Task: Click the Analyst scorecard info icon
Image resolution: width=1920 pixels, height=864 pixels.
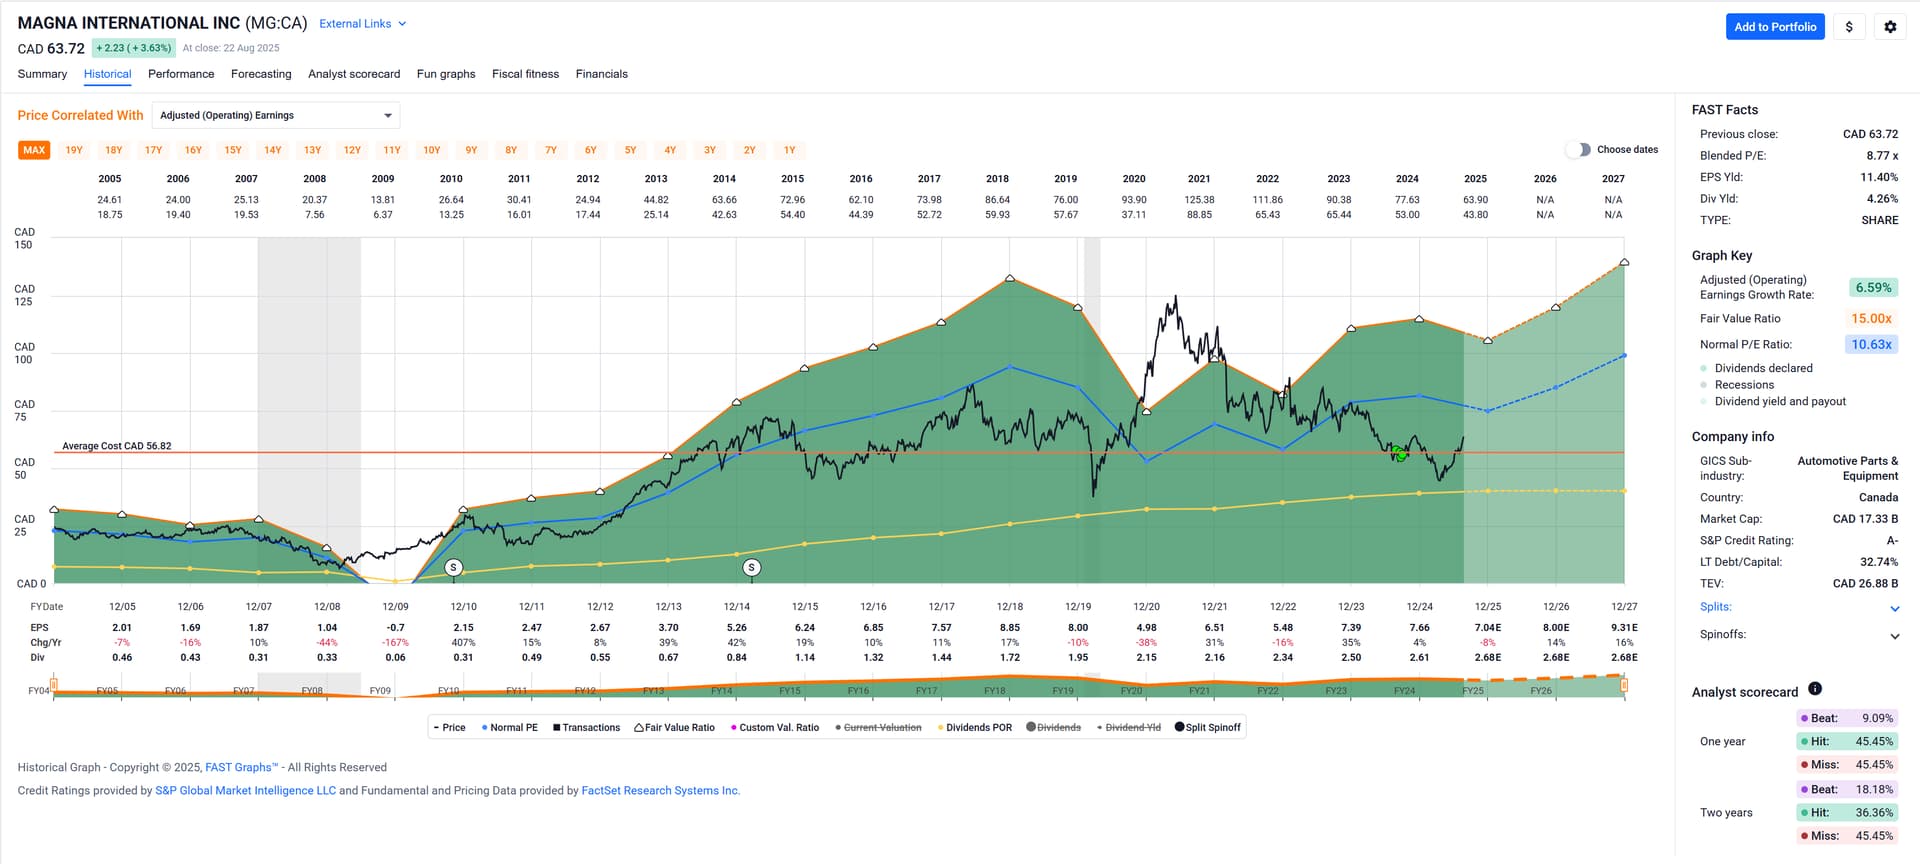Action: click(1815, 689)
